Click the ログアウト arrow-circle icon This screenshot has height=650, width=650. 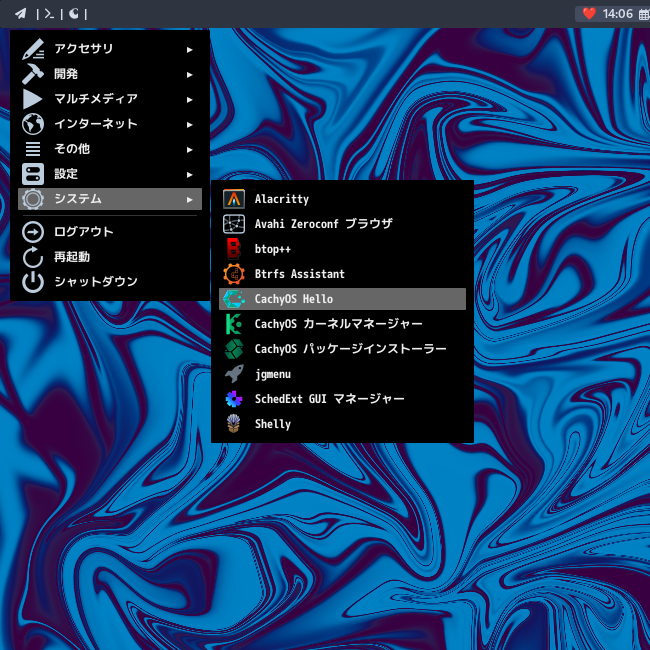tap(33, 232)
